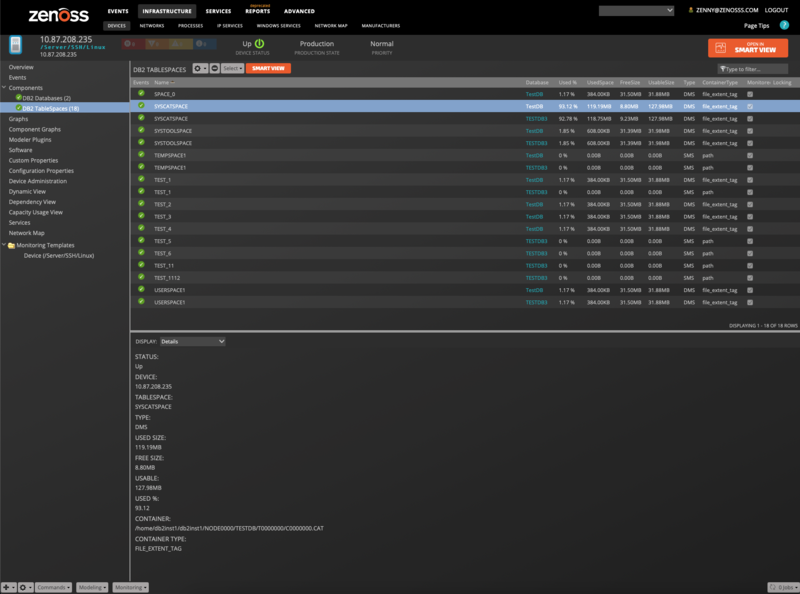The image size is (800, 594).
Task: Open the Events main menu
Action: pos(118,11)
